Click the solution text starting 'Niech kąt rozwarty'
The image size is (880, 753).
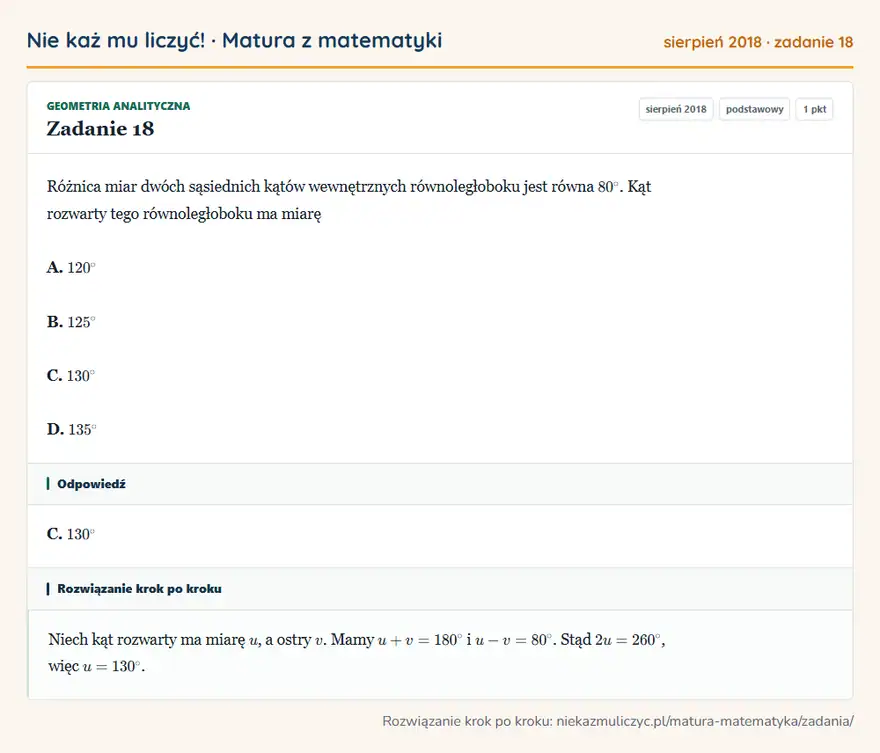click(357, 653)
